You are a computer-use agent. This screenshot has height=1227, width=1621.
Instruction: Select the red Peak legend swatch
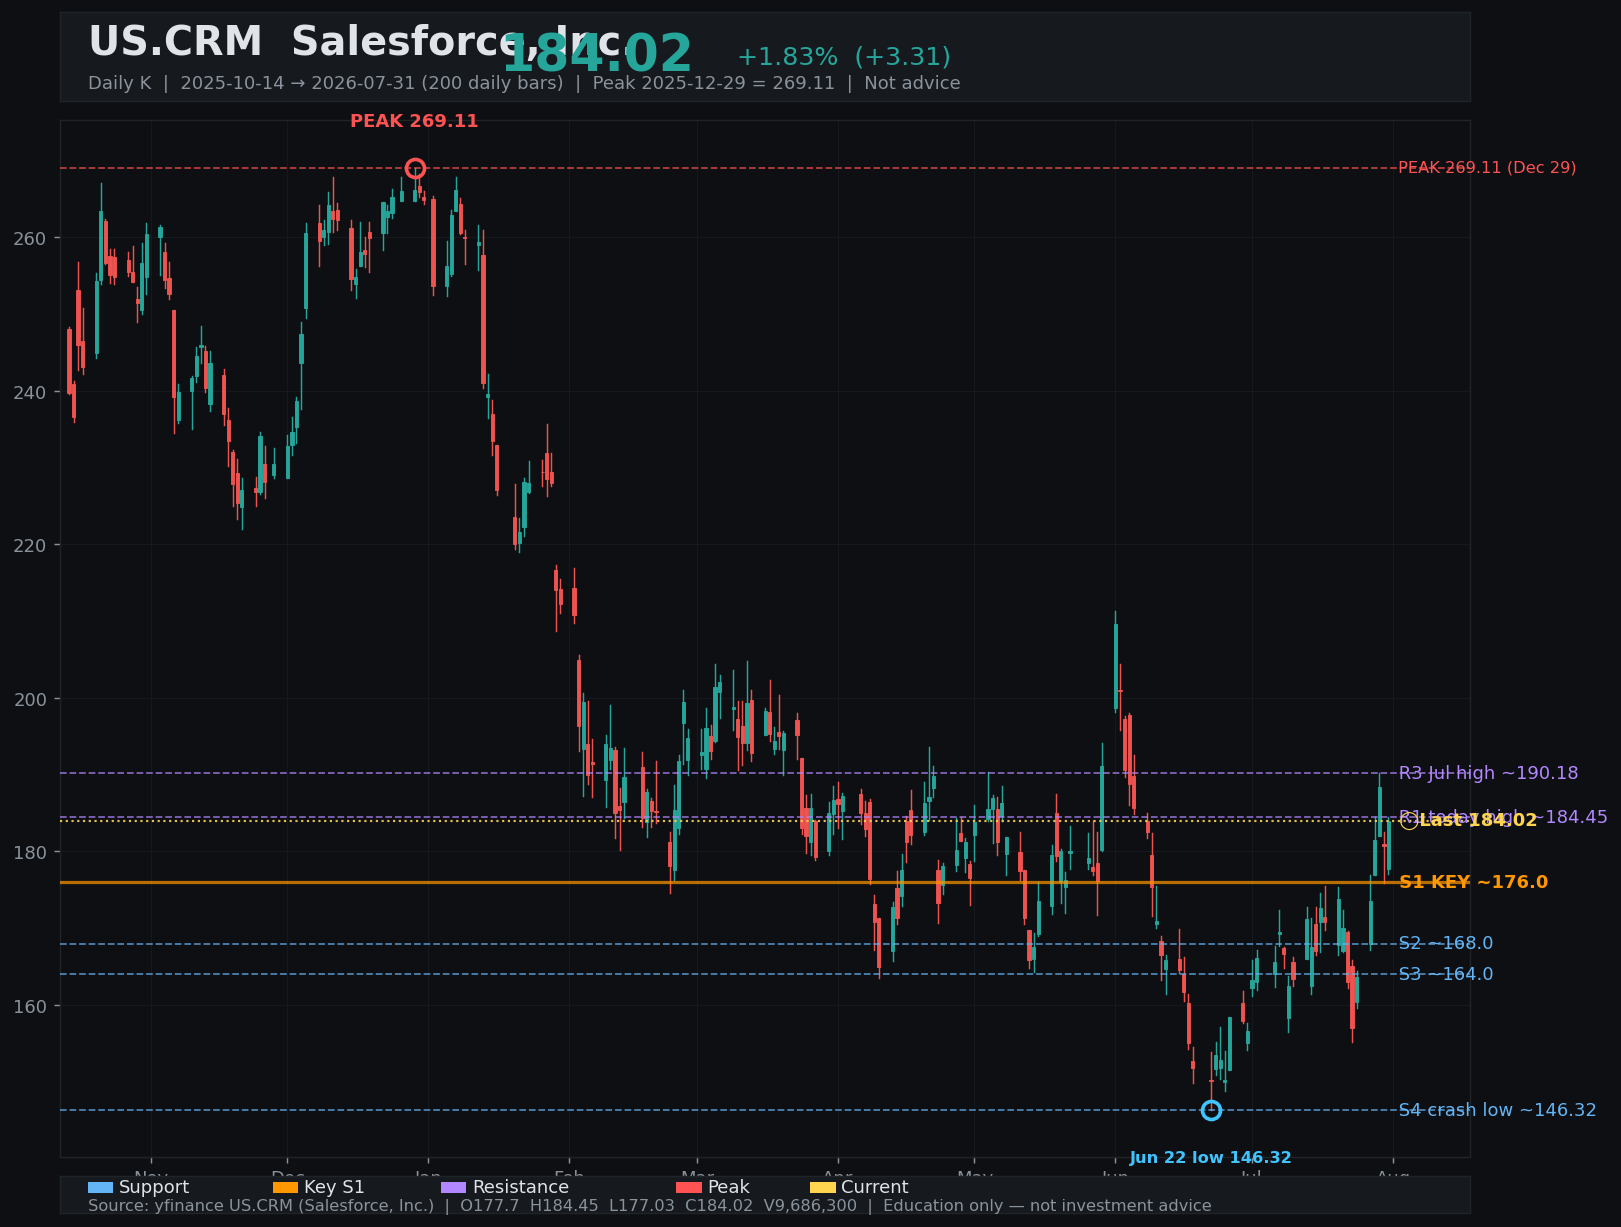689,1187
